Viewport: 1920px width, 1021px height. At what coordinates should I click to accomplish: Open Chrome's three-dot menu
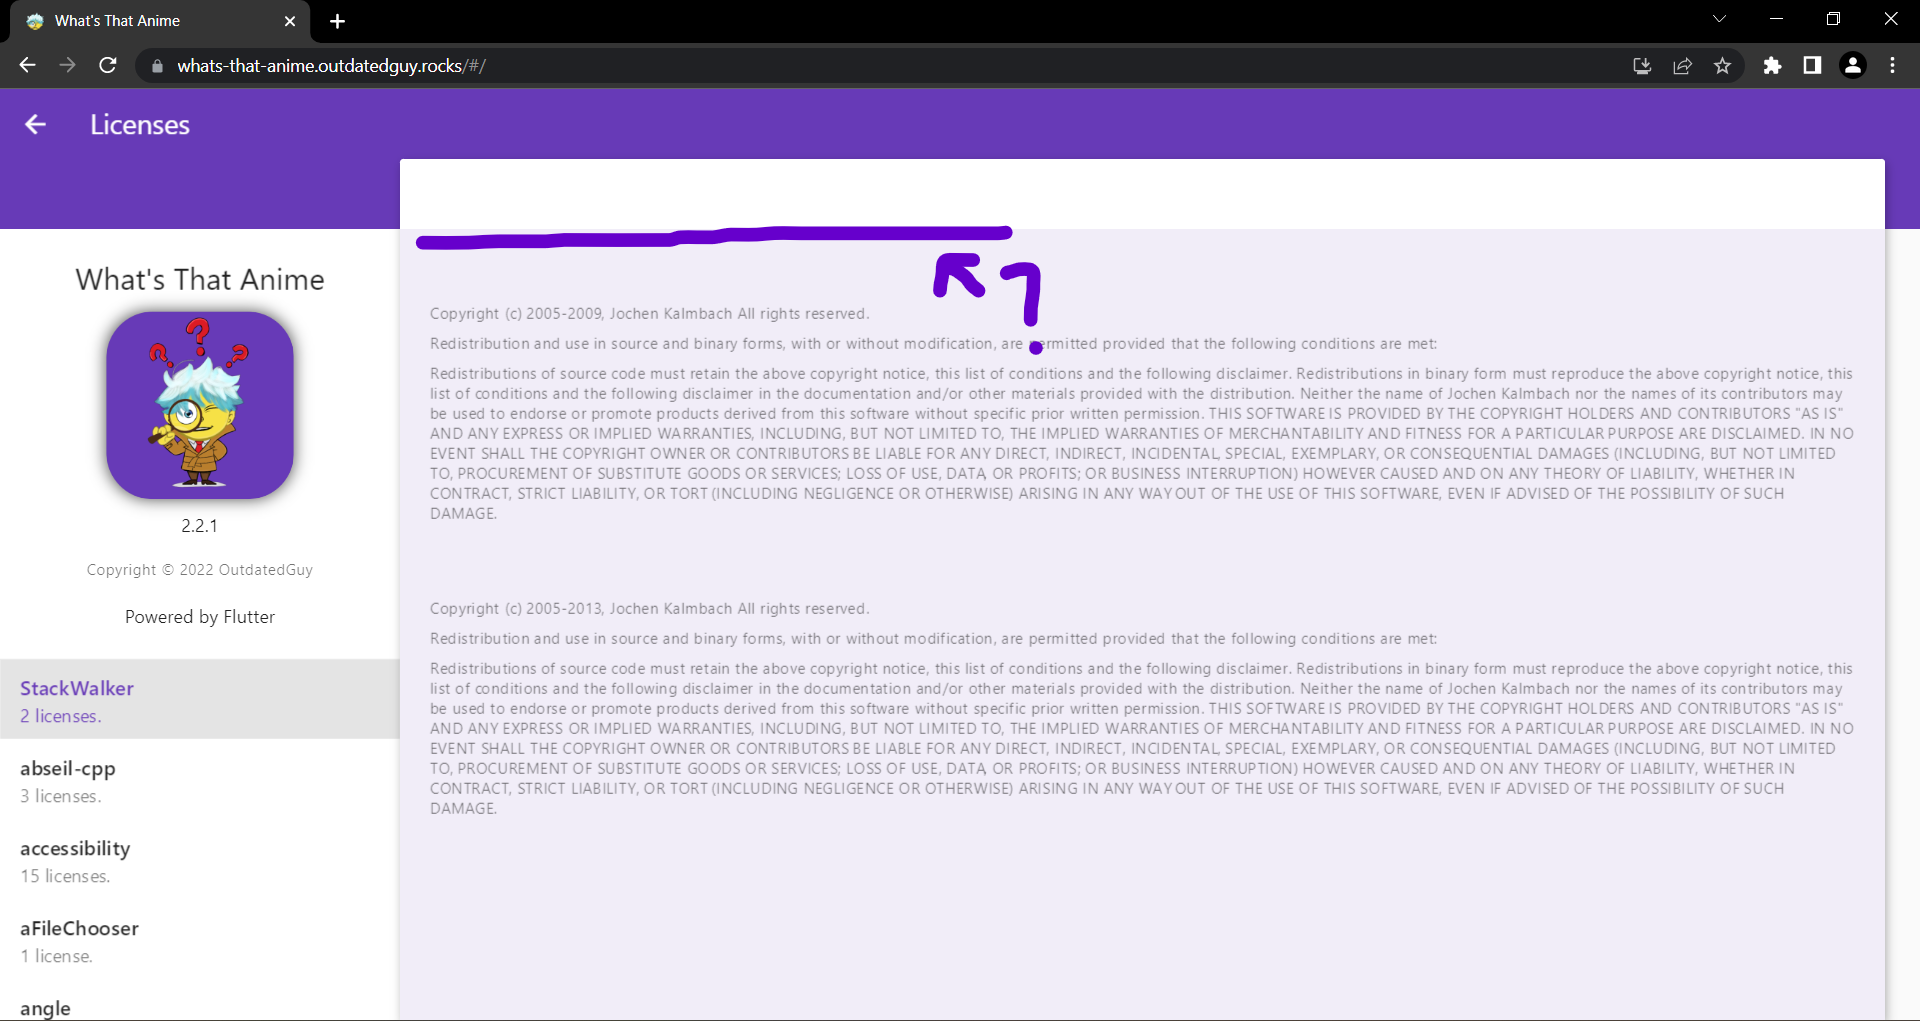[x=1892, y=65]
